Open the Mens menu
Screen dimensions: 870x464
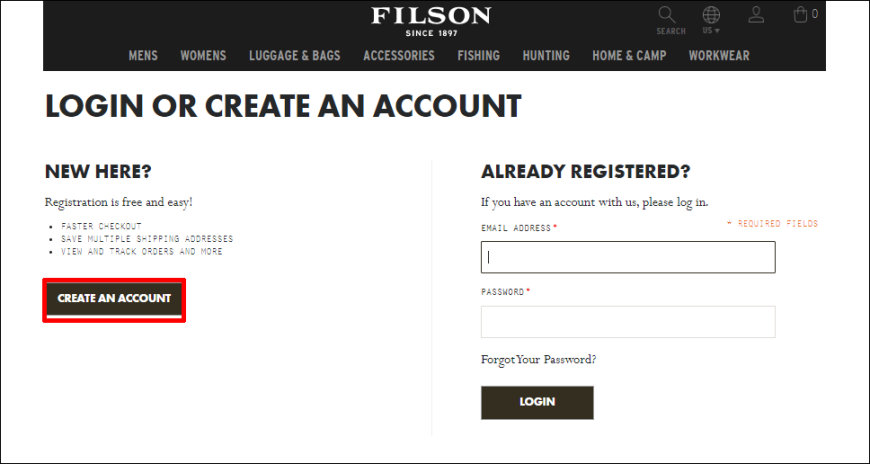143,56
